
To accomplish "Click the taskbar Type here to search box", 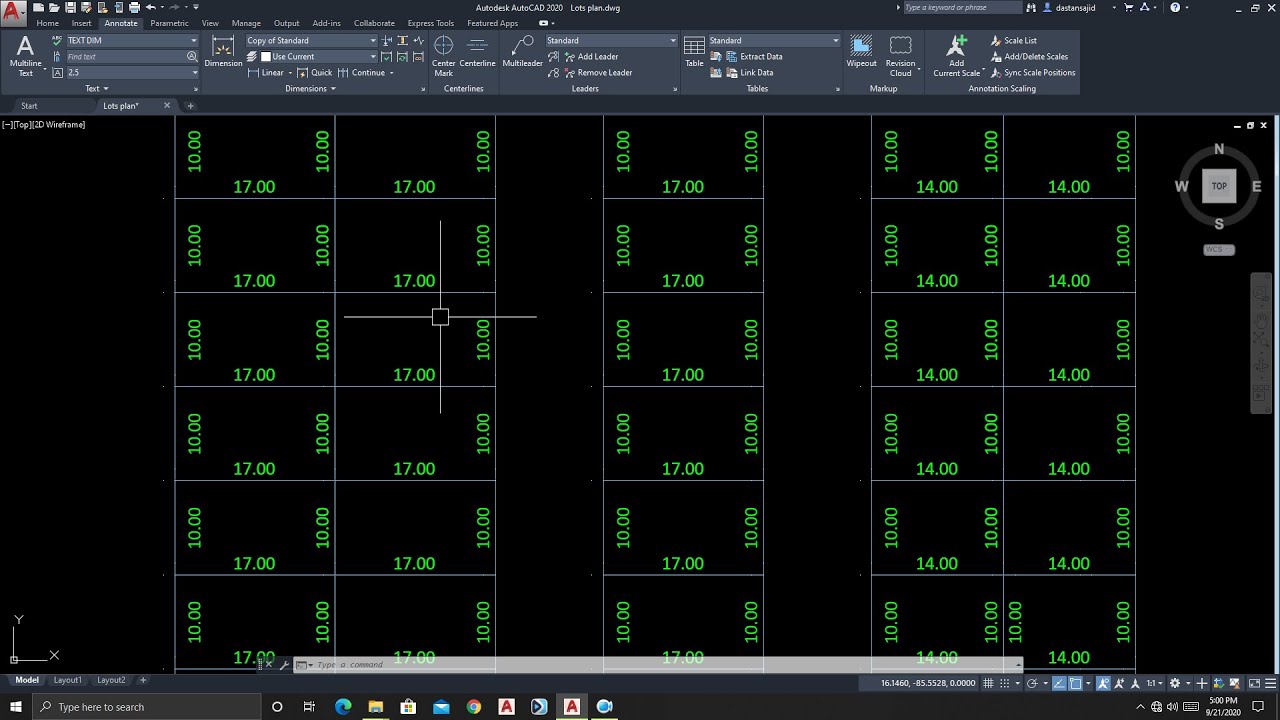I will coord(147,707).
